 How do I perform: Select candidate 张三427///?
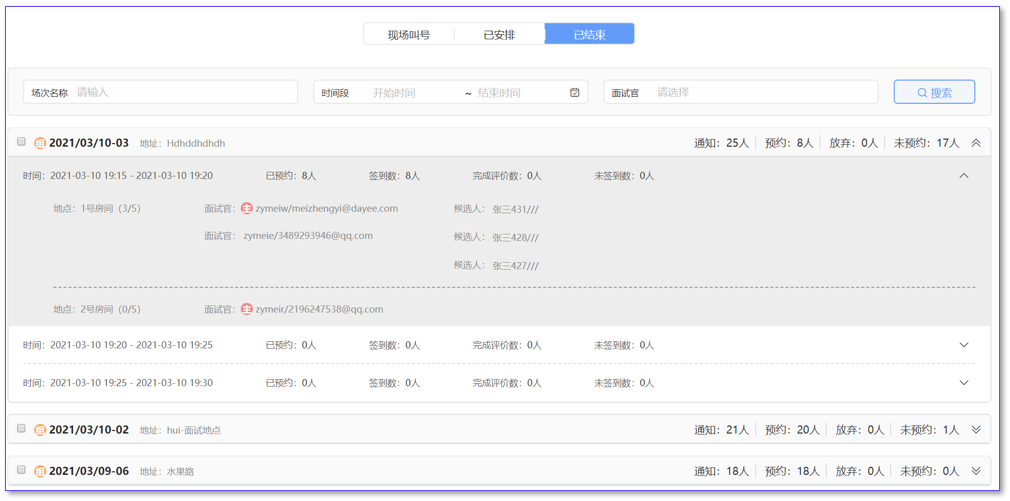tap(515, 265)
